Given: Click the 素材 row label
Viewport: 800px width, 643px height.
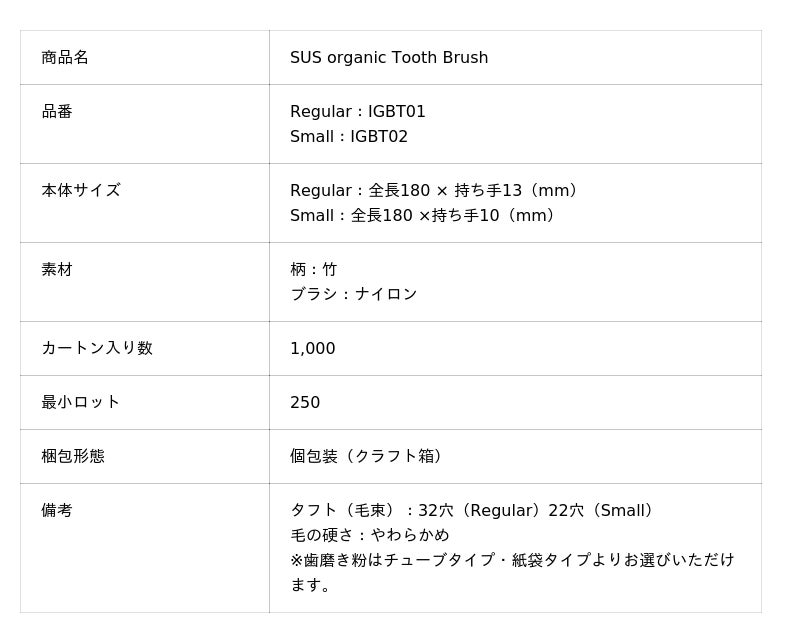Looking at the screenshot, I should pos(57,270).
